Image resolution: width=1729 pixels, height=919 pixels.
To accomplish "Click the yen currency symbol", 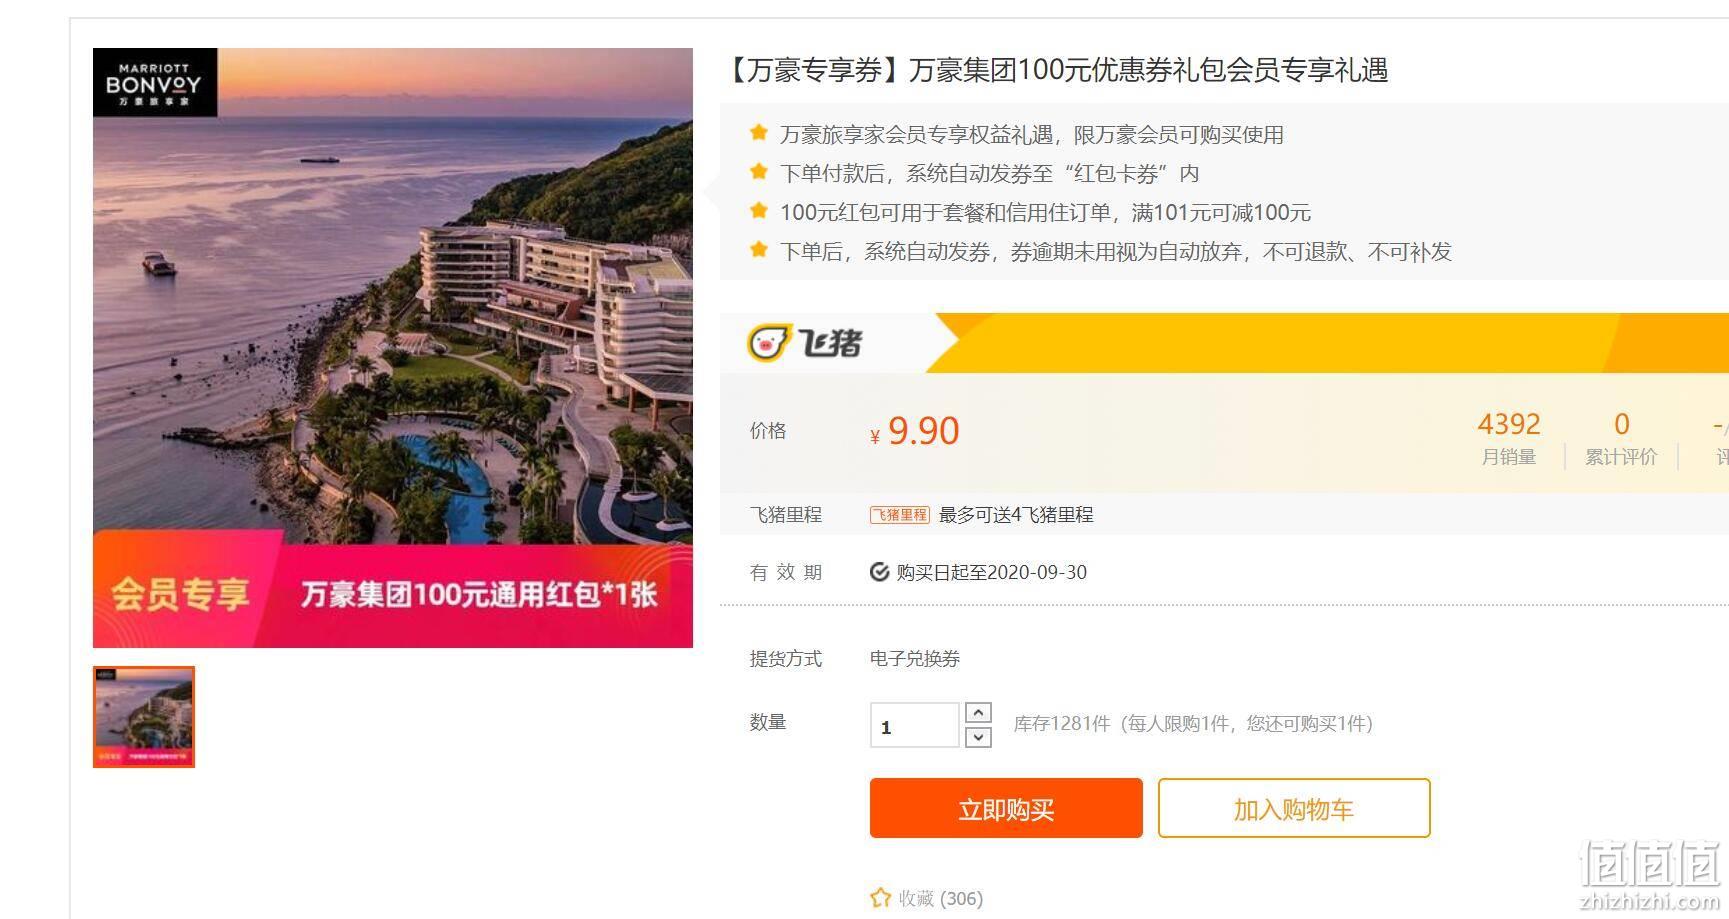I will (875, 436).
